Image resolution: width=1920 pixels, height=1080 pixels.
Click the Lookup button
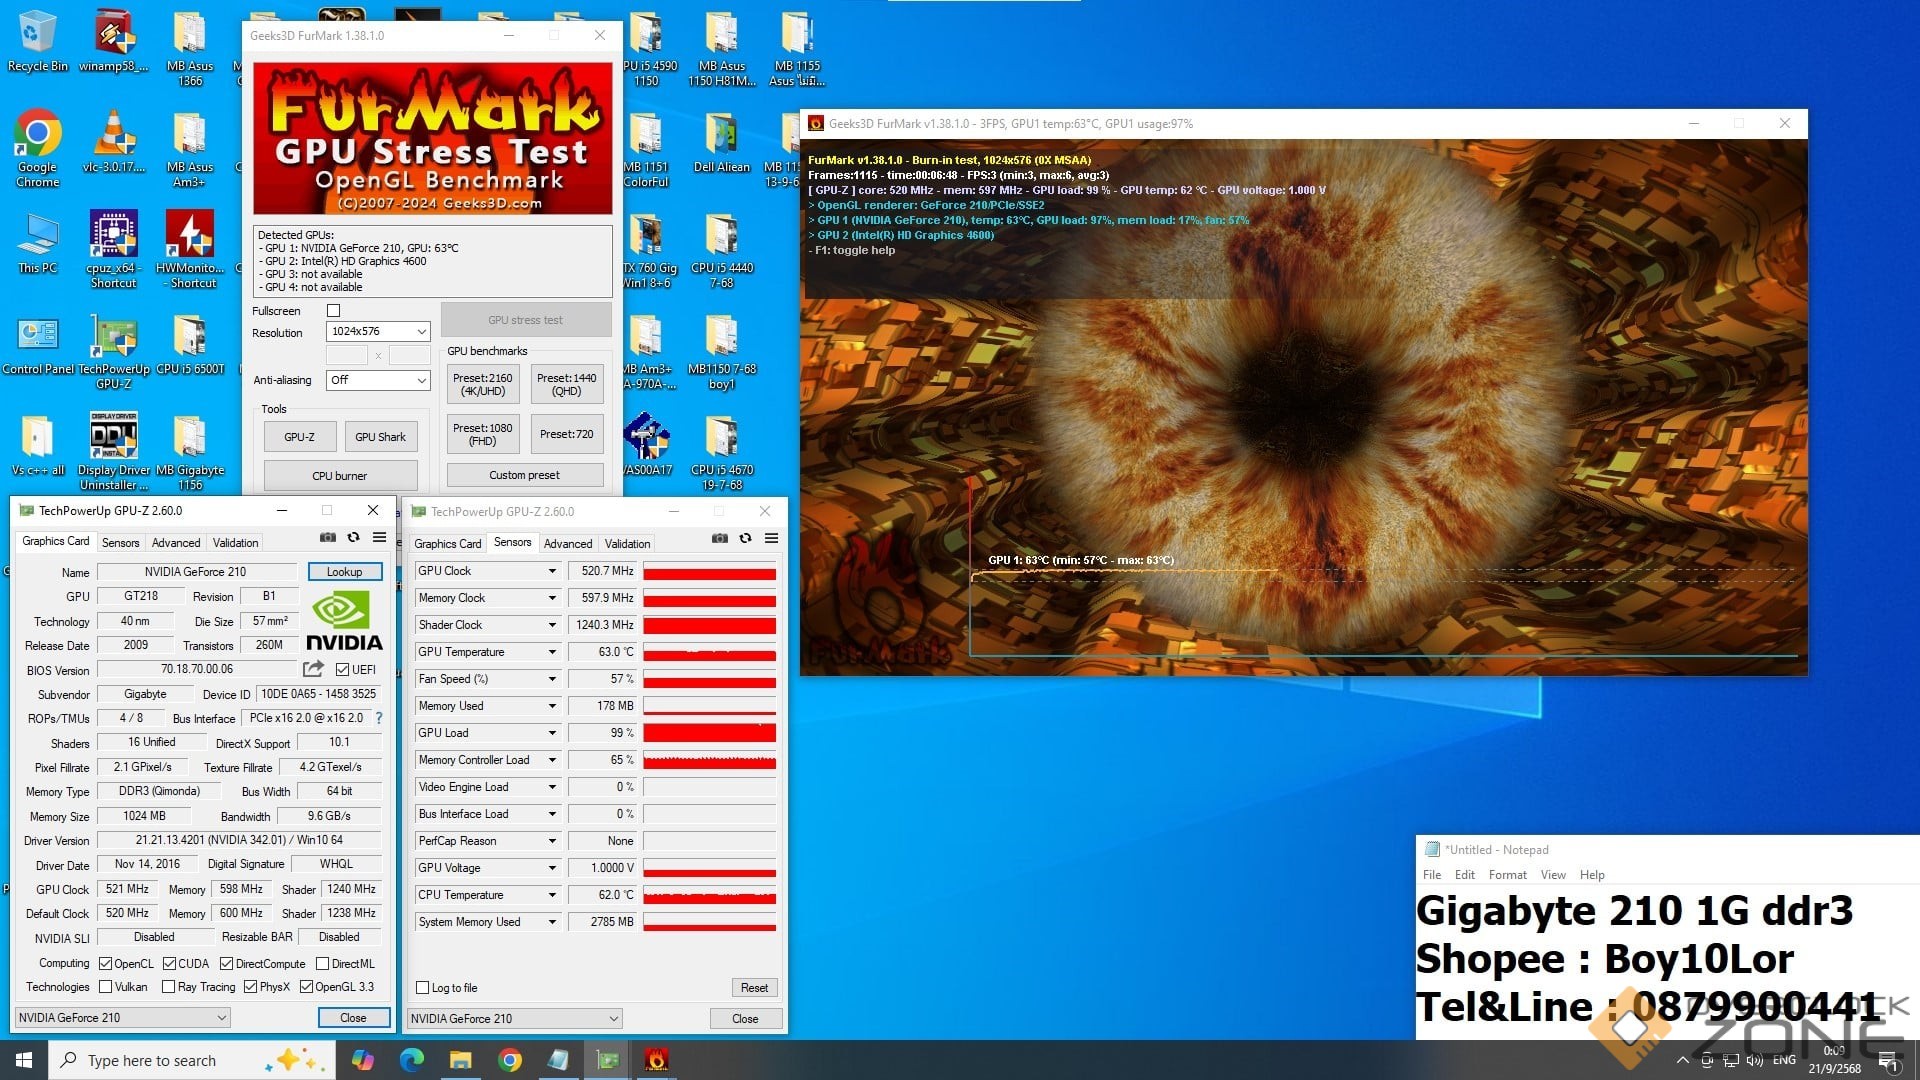[344, 572]
